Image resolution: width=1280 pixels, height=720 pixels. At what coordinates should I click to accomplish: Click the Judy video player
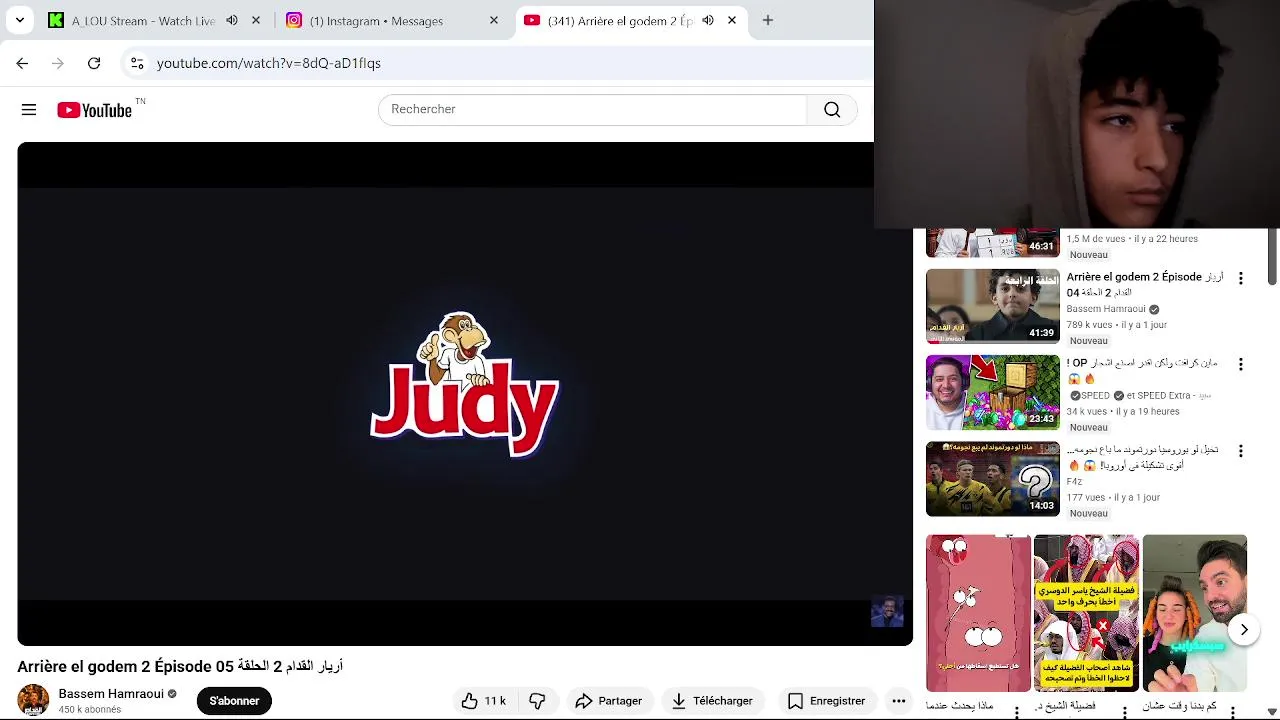click(465, 394)
